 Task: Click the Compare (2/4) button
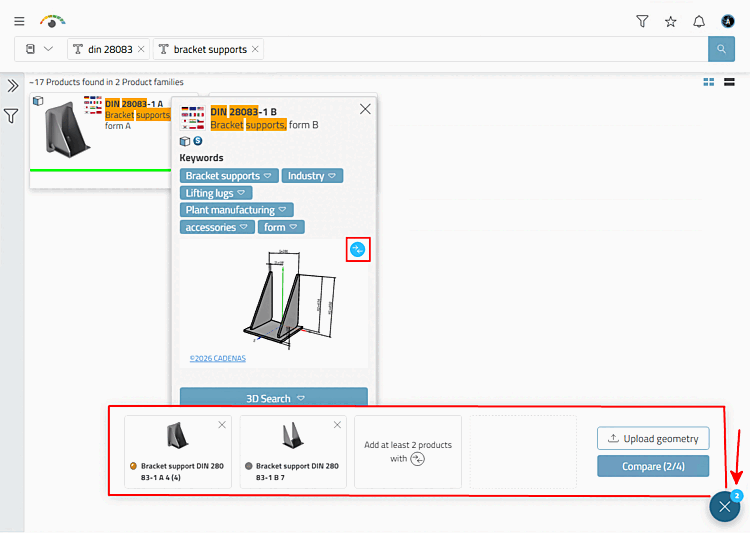tap(653, 466)
